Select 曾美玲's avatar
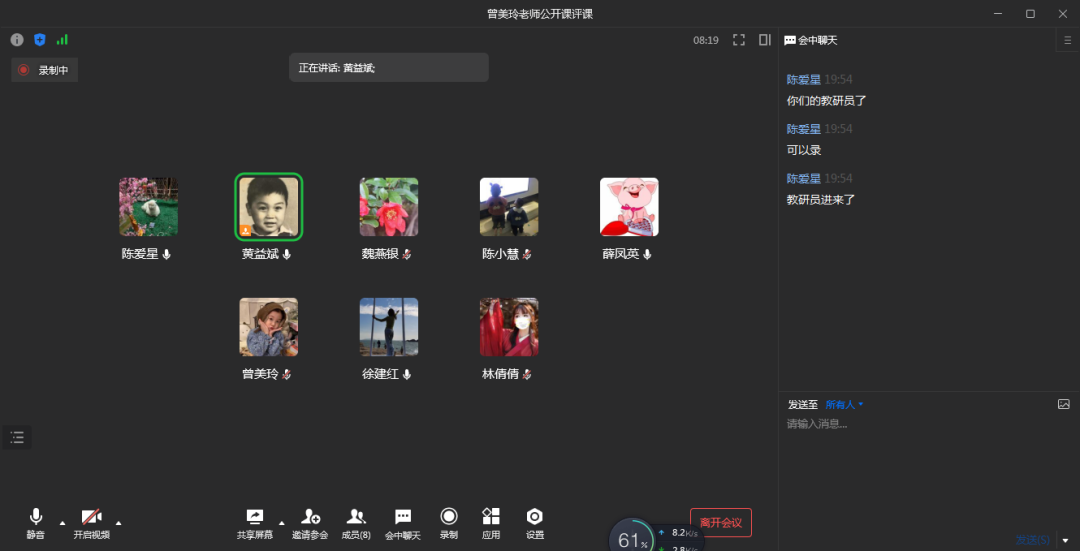The height and width of the screenshot is (551, 1080). [x=269, y=326]
